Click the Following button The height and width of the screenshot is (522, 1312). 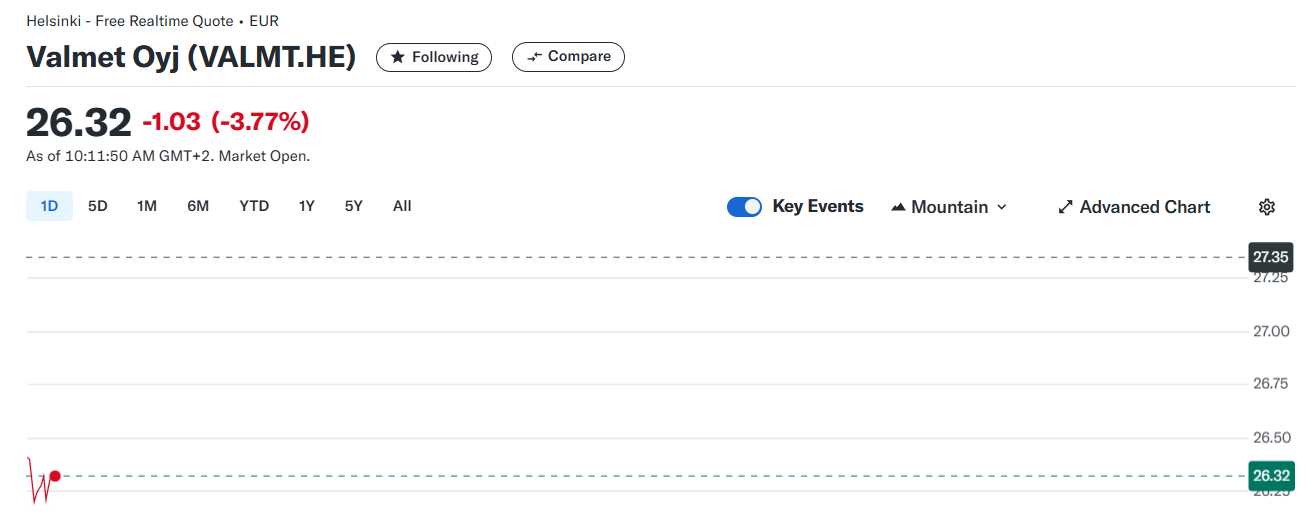pyautogui.click(x=434, y=57)
